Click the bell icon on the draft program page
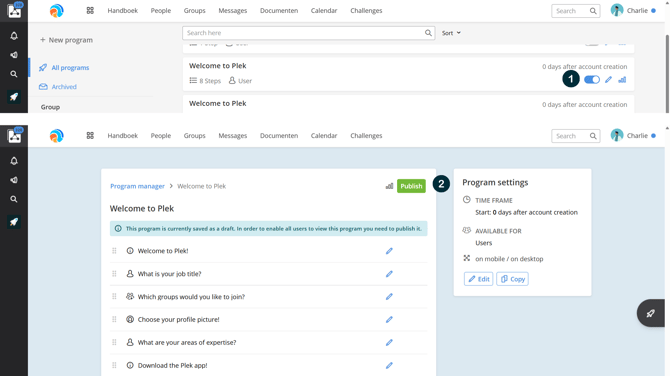Image resolution: width=670 pixels, height=376 pixels. pyautogui.click(x=14, y=161)
